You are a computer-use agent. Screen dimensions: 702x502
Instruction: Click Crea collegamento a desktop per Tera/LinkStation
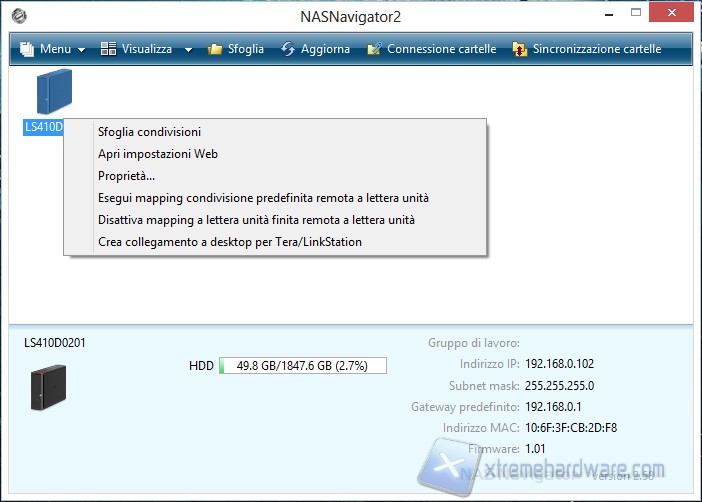pos(229,241)
